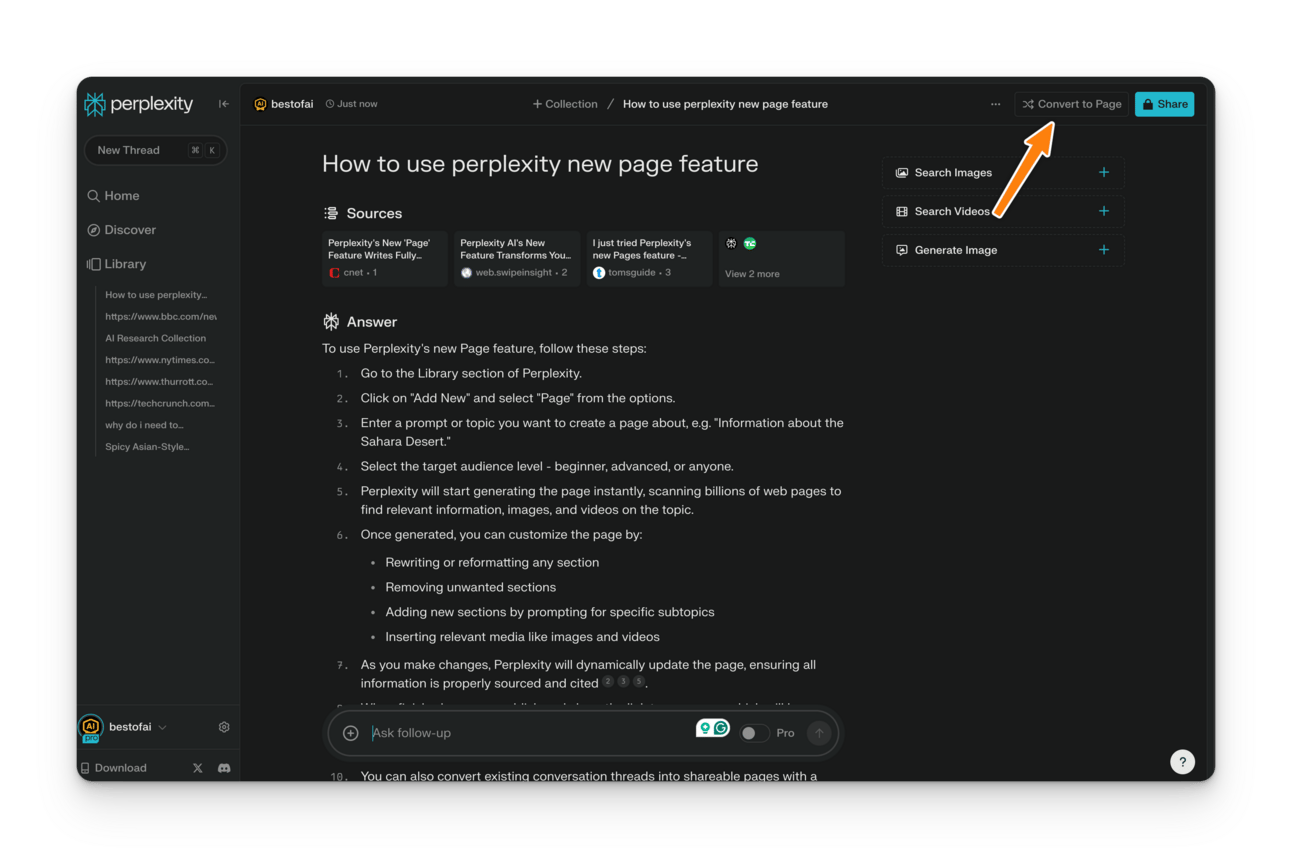1292x858 pixels.
Task: Click the main page heading 'How to use perplexity new page feature'
Action: [x=540, y=164]
